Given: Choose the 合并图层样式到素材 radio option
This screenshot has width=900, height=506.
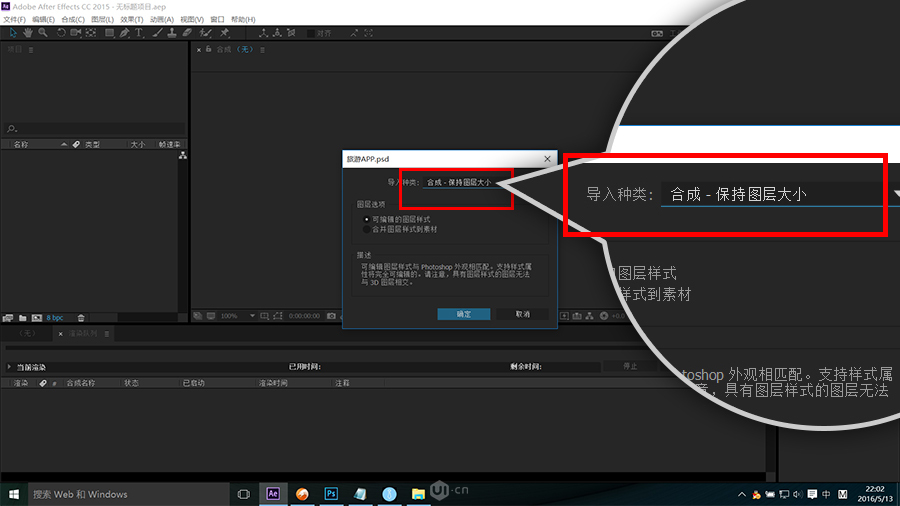Looking at the screenshot, I should [366, 229].
